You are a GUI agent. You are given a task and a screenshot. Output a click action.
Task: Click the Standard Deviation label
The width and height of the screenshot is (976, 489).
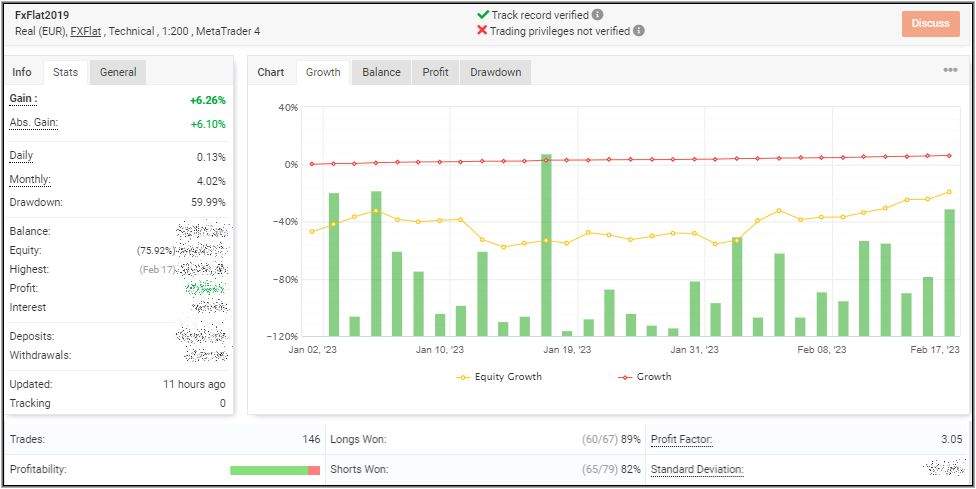coord(697,469)
